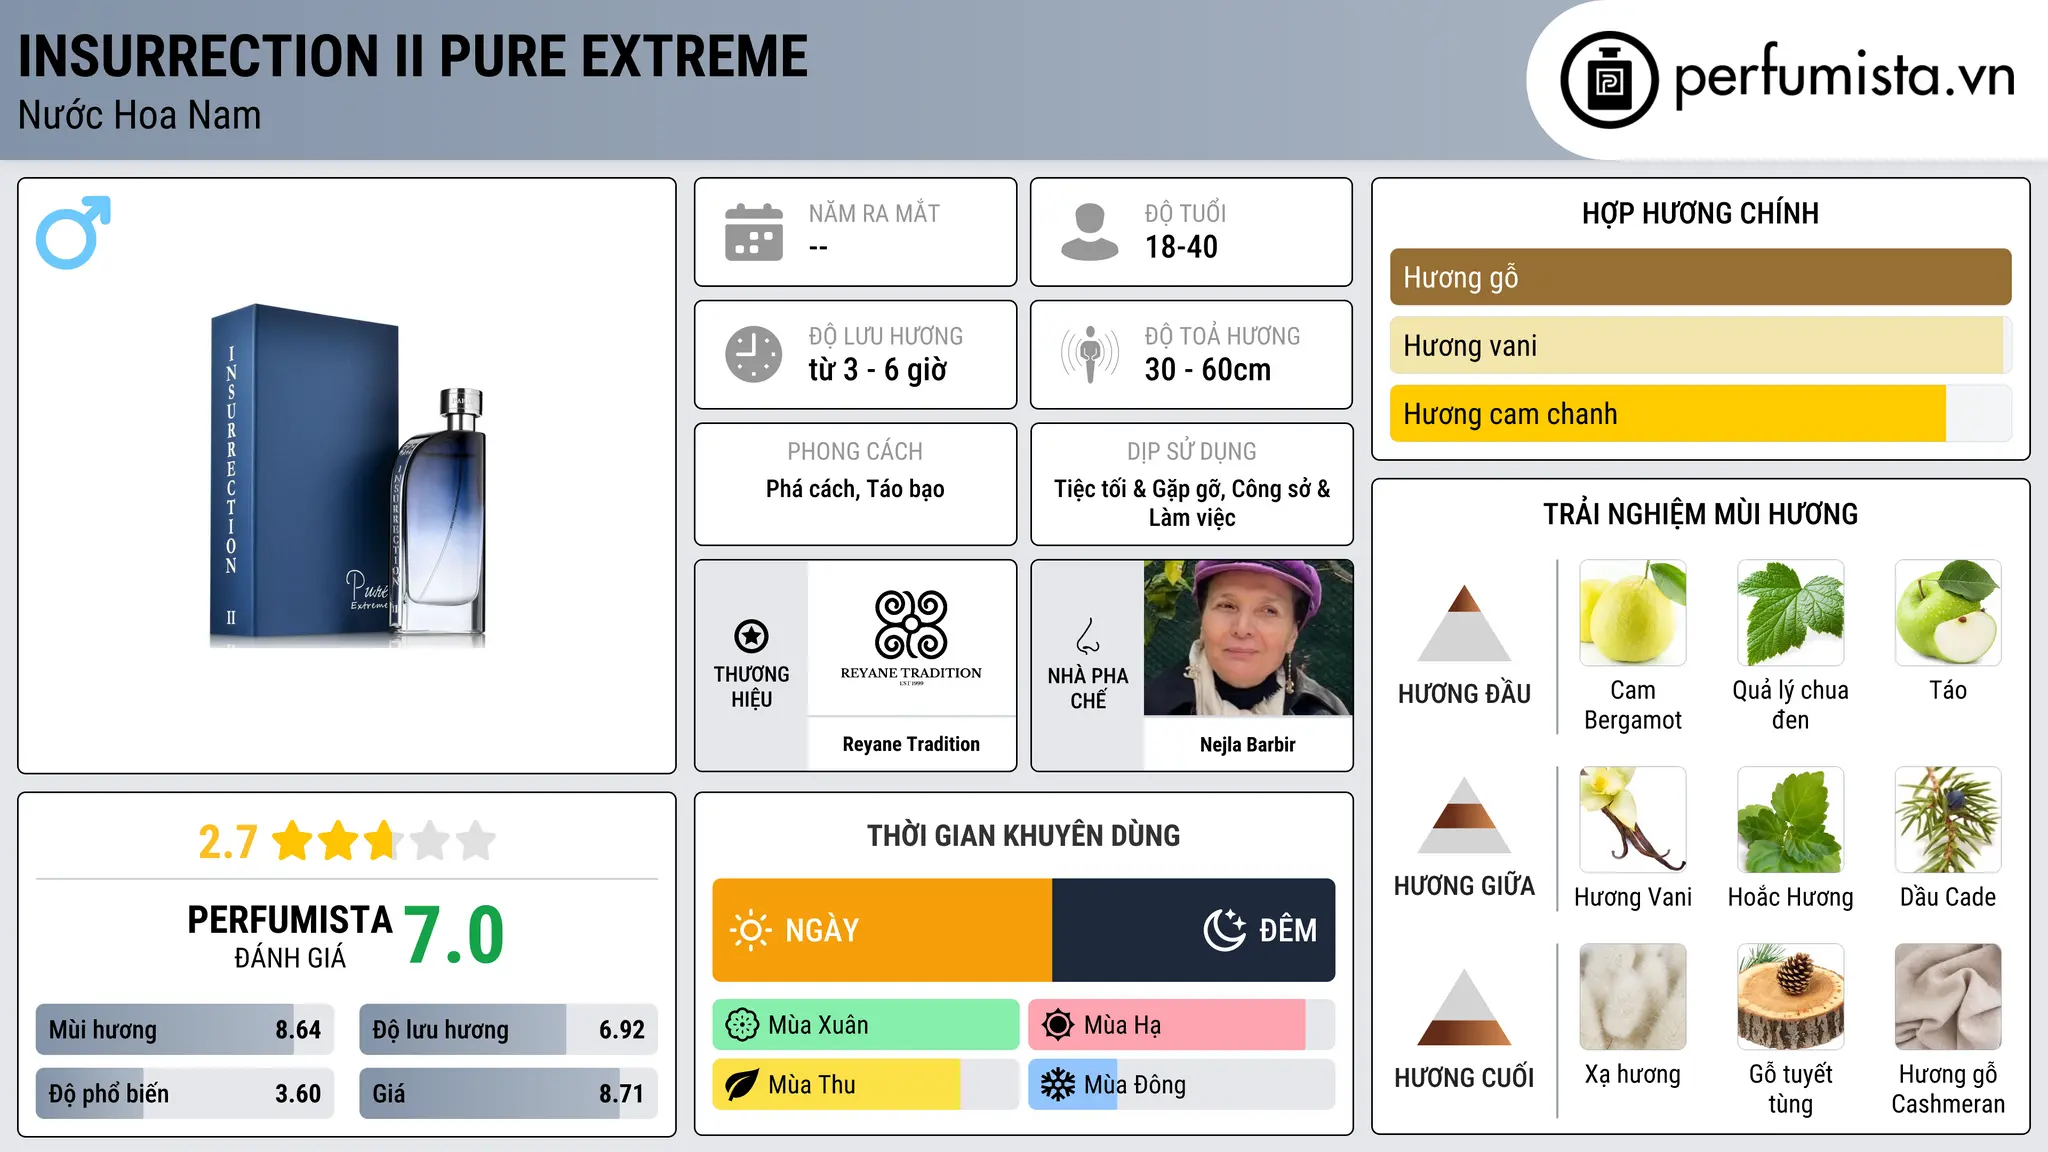Click the Táo green apple note image

(x=1948, y=613)
